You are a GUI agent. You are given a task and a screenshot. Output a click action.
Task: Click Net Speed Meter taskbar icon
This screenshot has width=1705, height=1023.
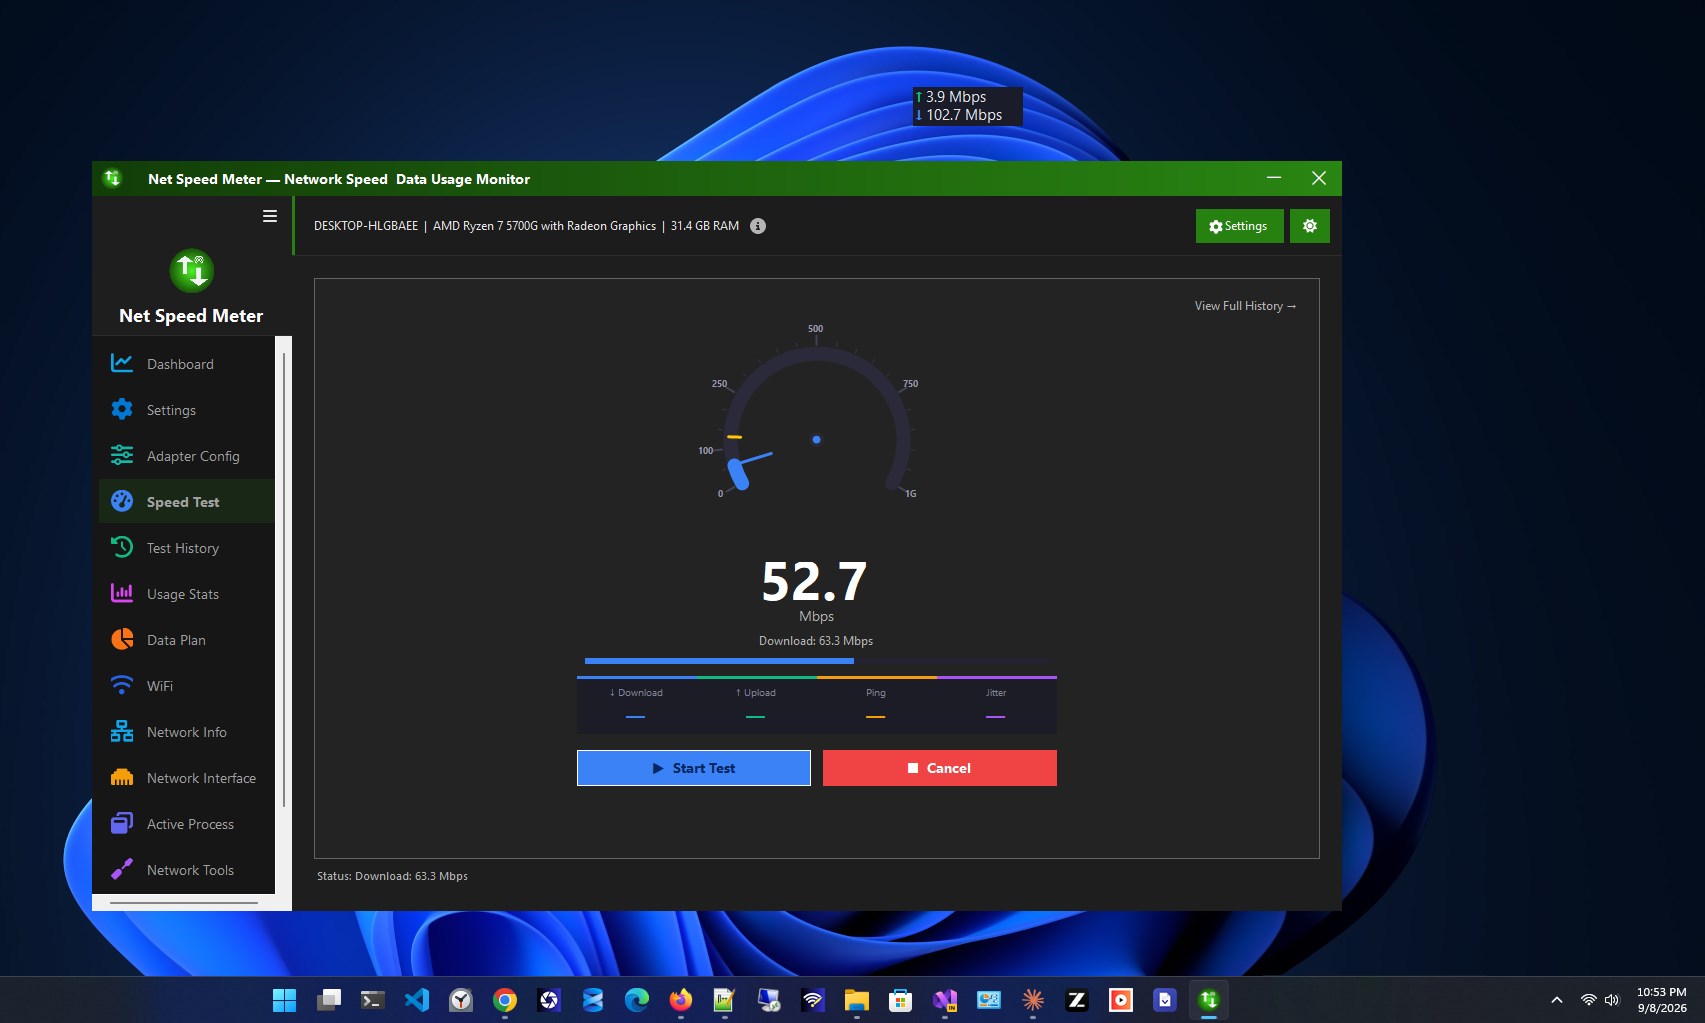(x=1209, y=1000)
